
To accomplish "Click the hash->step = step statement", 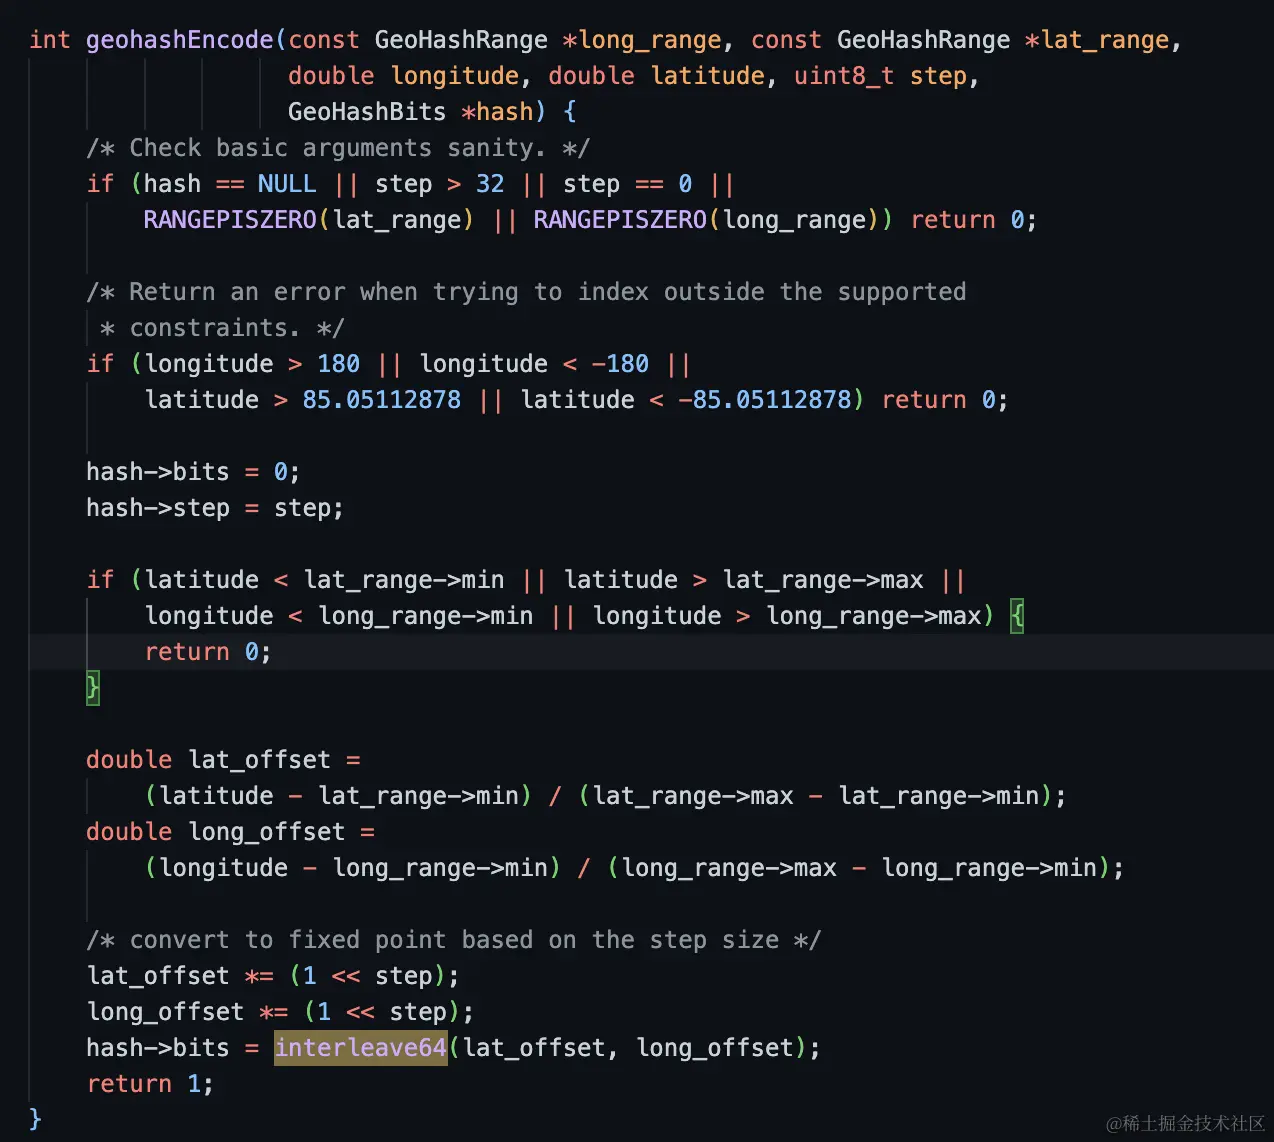I will click(x=213, y=507).
